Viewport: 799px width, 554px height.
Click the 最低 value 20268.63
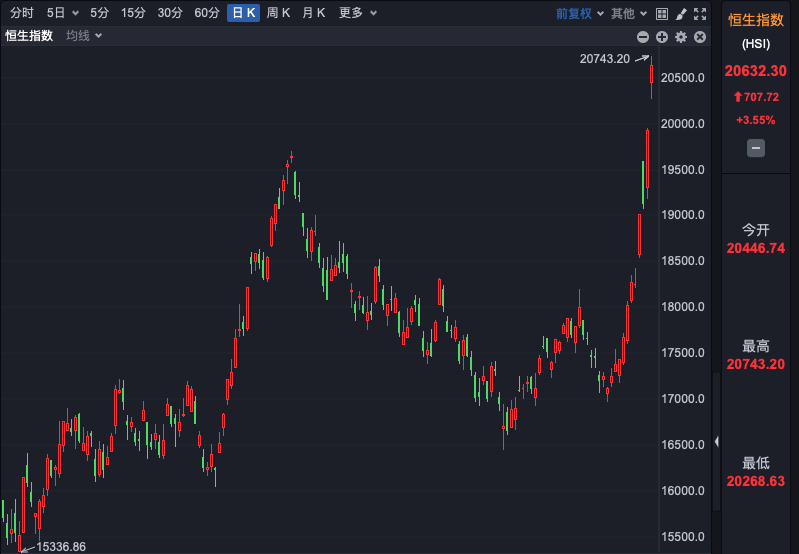tap(756, 481)
